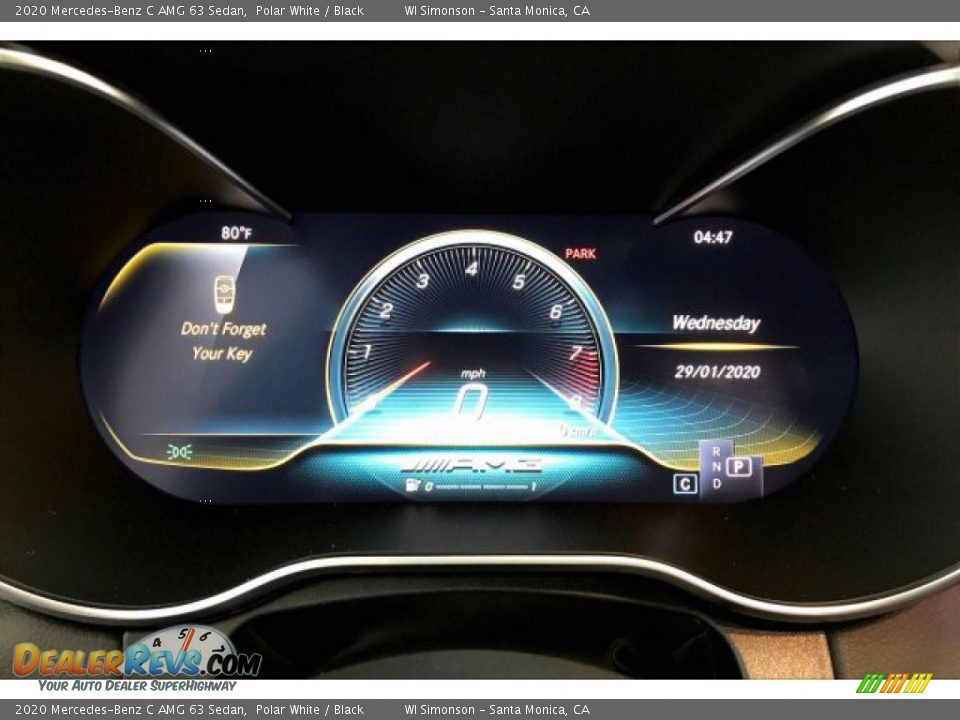960x720 pixels.
Task: Click the fuel pump icon
Action: click(411, 486)
